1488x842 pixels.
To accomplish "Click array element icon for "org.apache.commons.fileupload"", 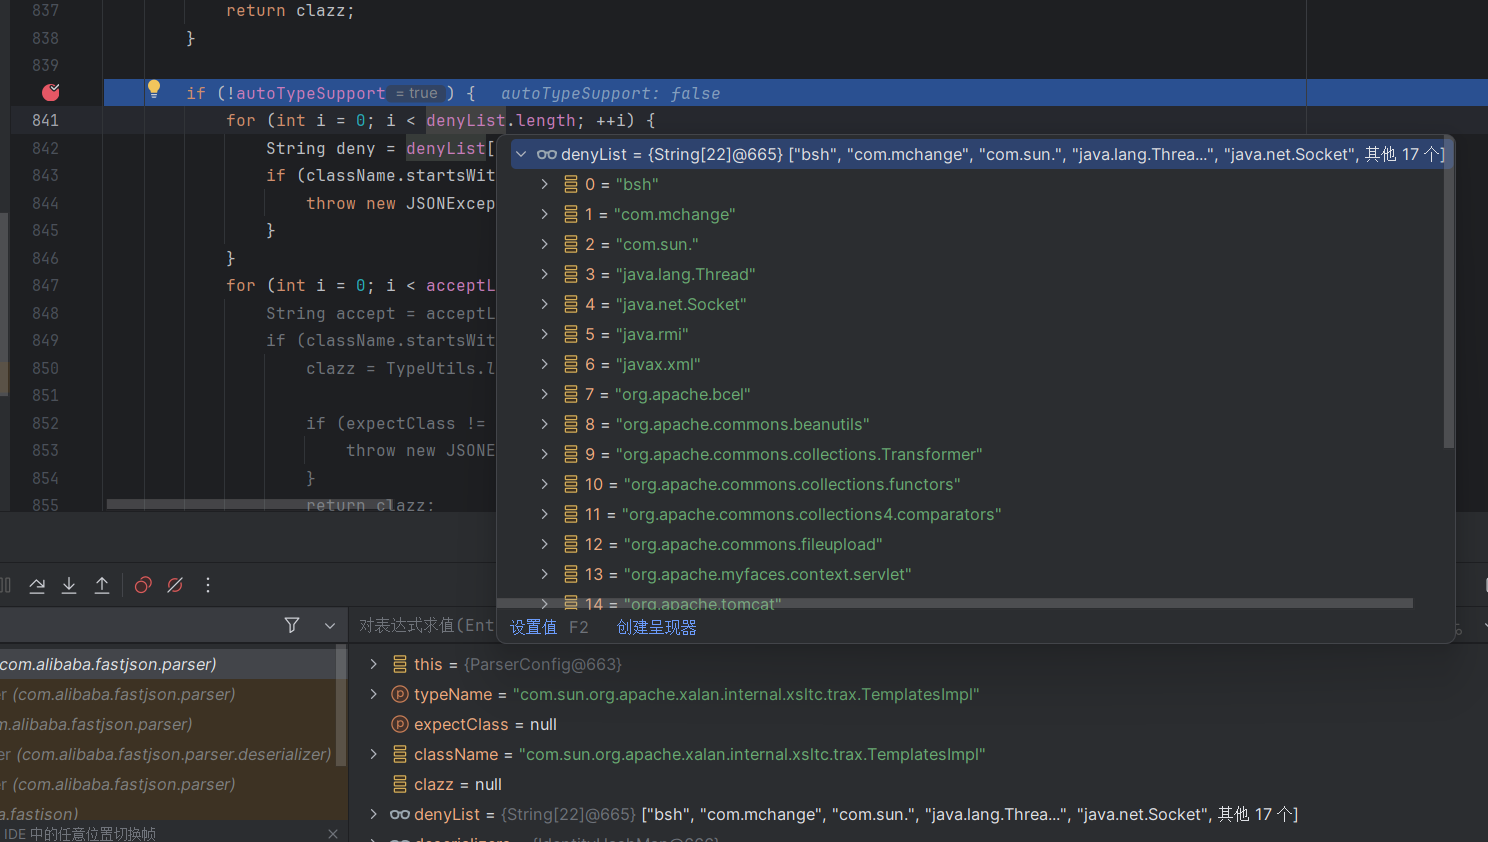I will click(571, 544).
